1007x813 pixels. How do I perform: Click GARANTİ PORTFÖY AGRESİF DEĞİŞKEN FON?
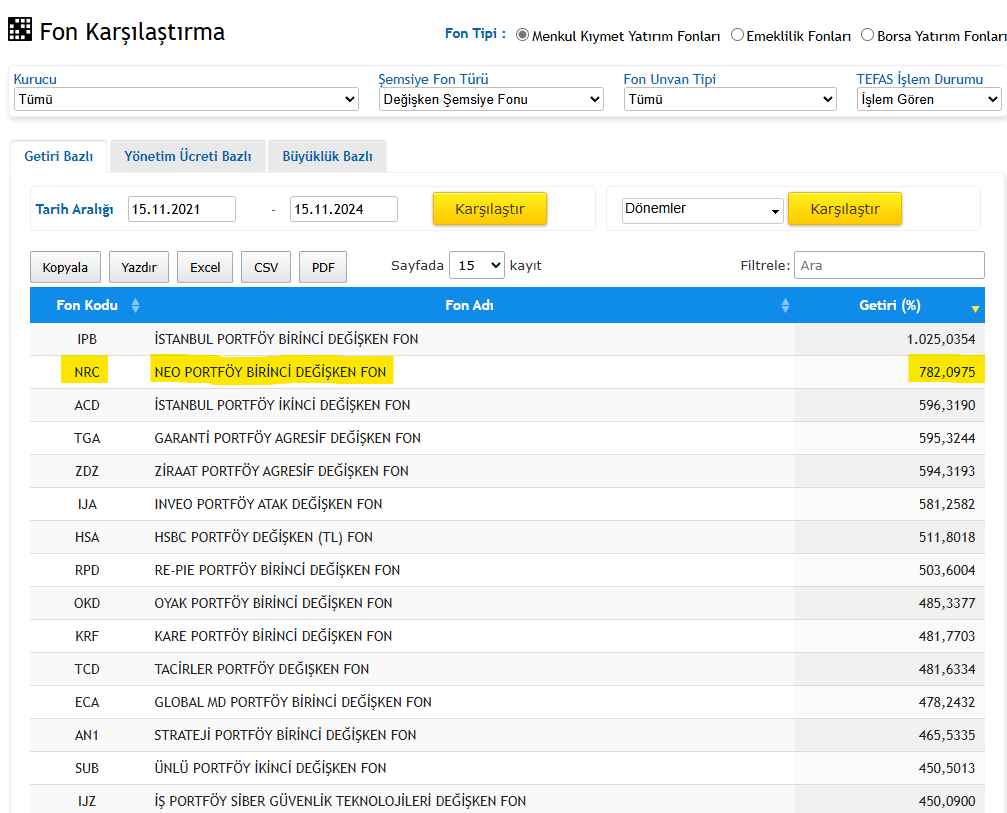pyautogui.click(x=288, y=438)
